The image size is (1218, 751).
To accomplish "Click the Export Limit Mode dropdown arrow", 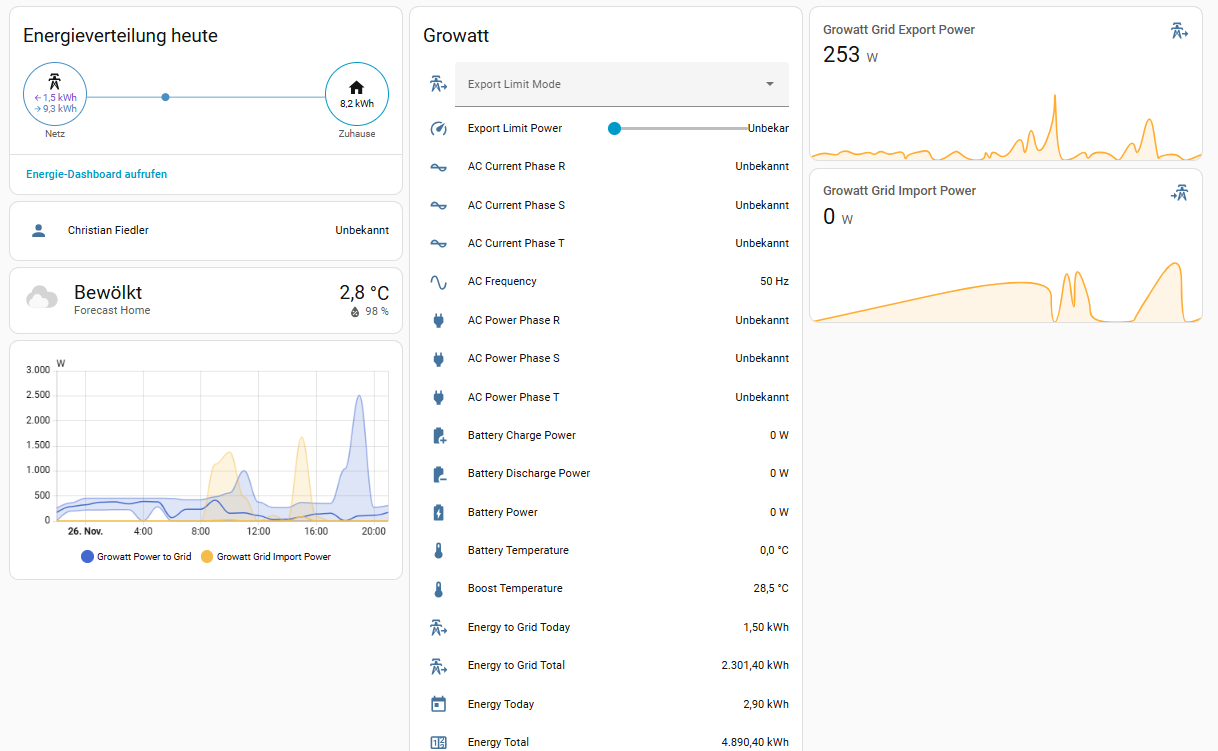I will tap(770, 85).
